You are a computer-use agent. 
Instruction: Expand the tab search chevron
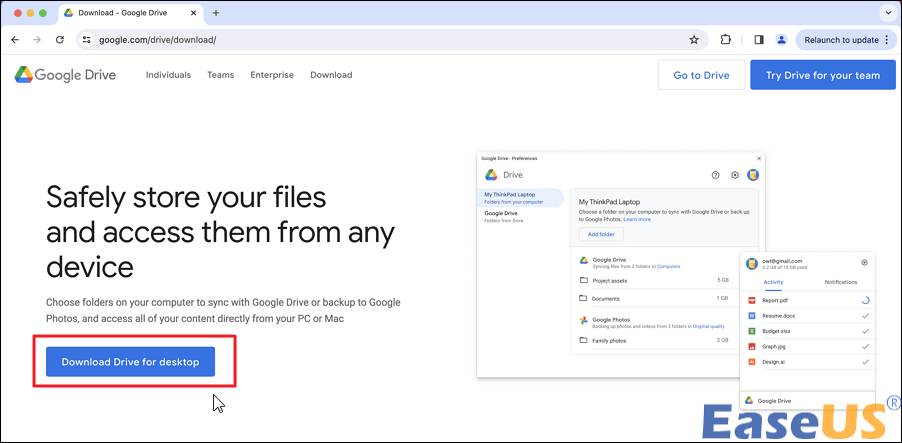coord(886,13)
